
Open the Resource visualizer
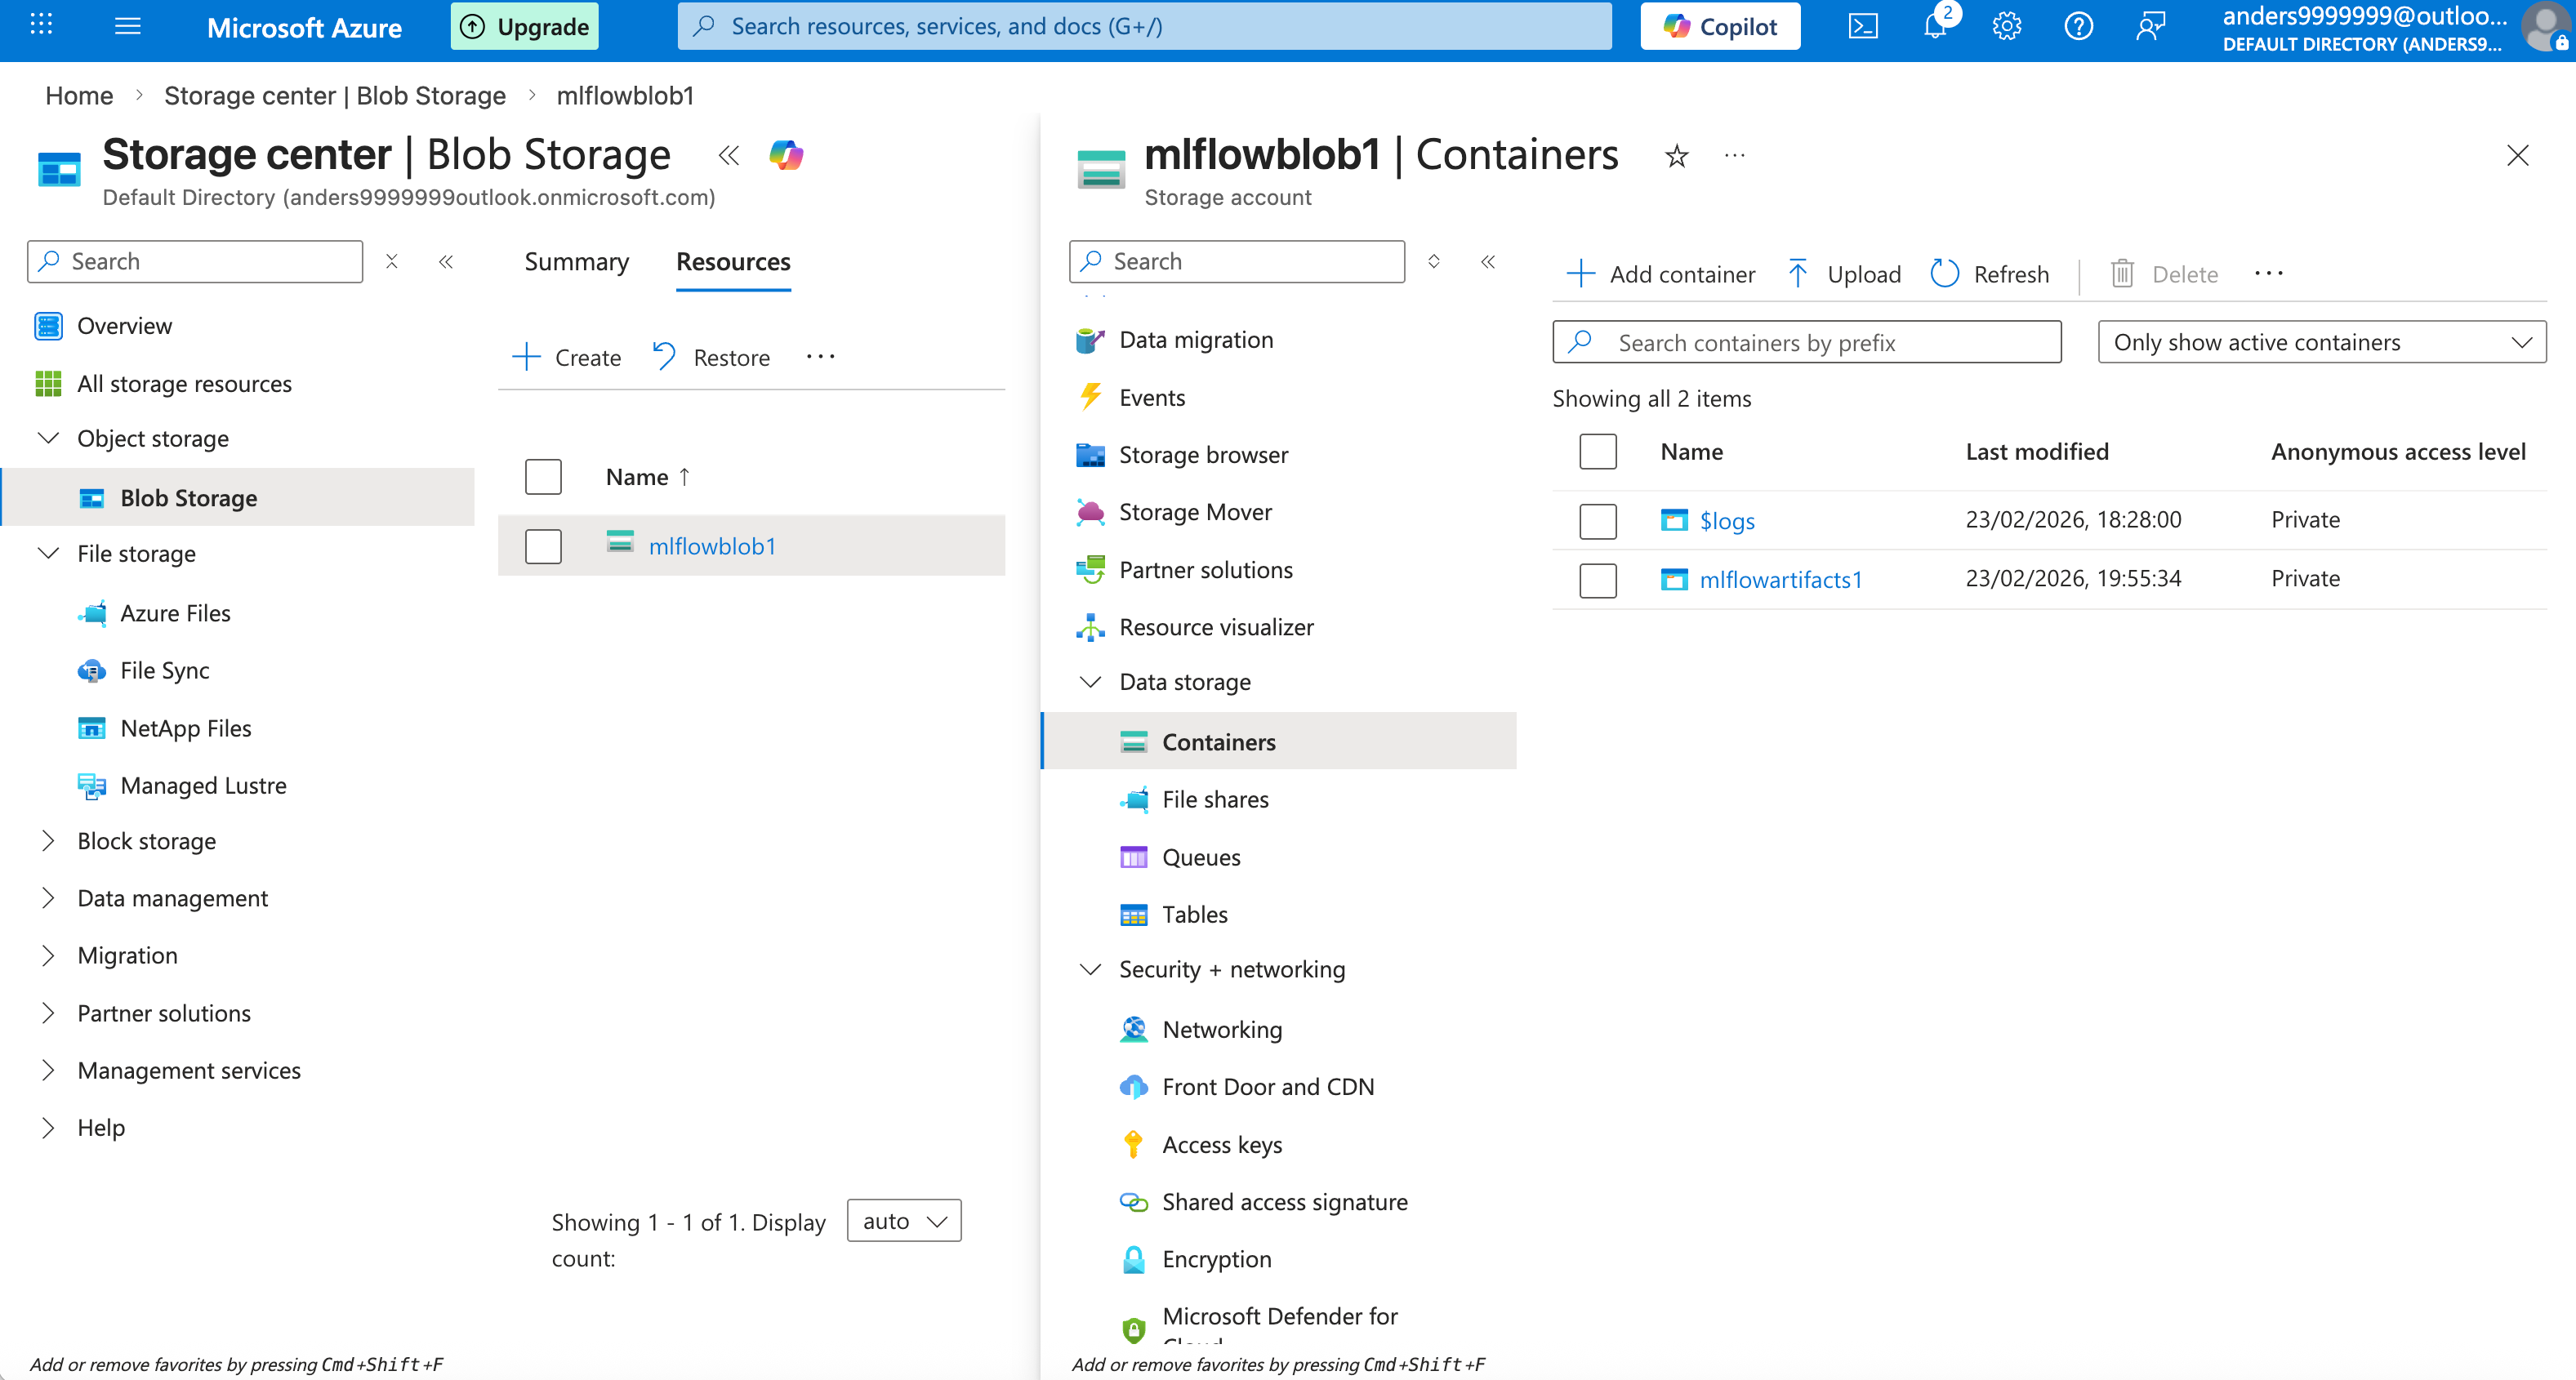tap(1216, 627)
